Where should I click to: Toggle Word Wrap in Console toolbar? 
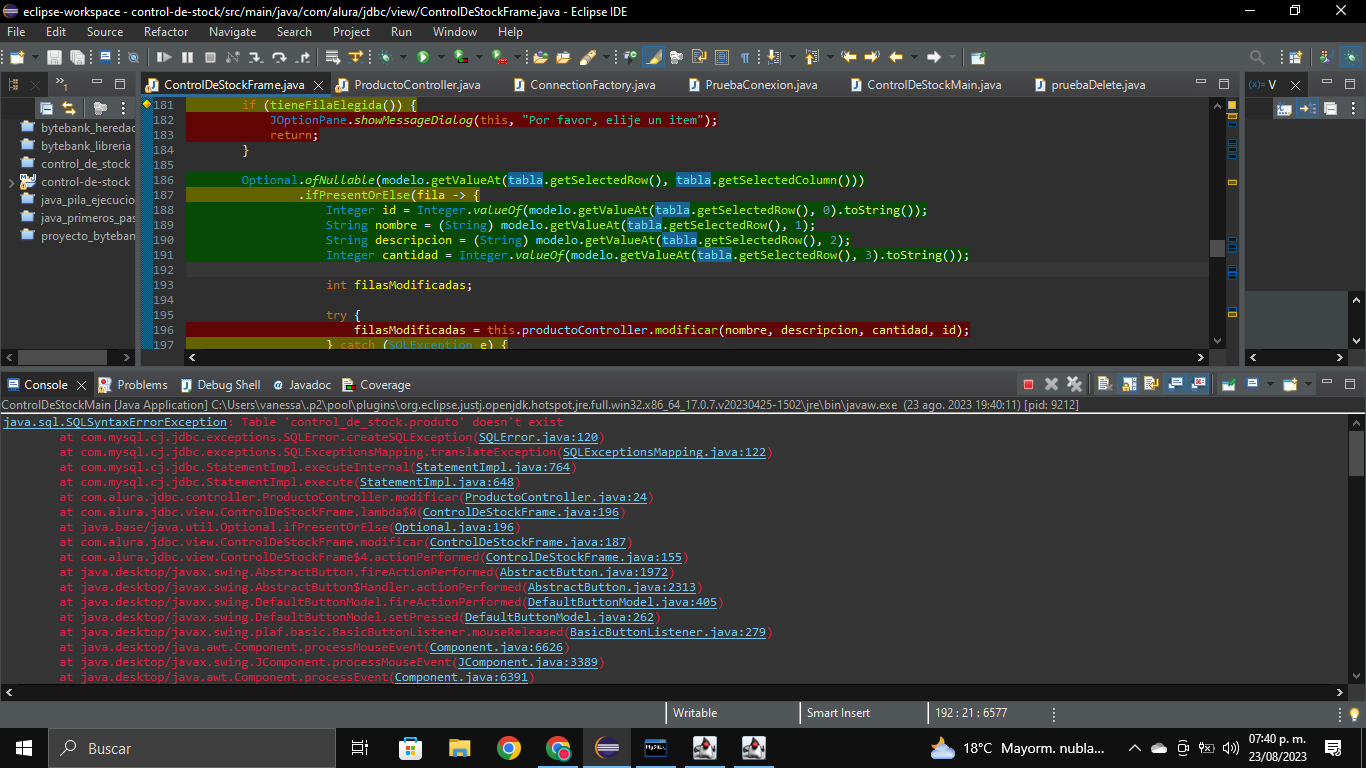[x=1151, y=384]
